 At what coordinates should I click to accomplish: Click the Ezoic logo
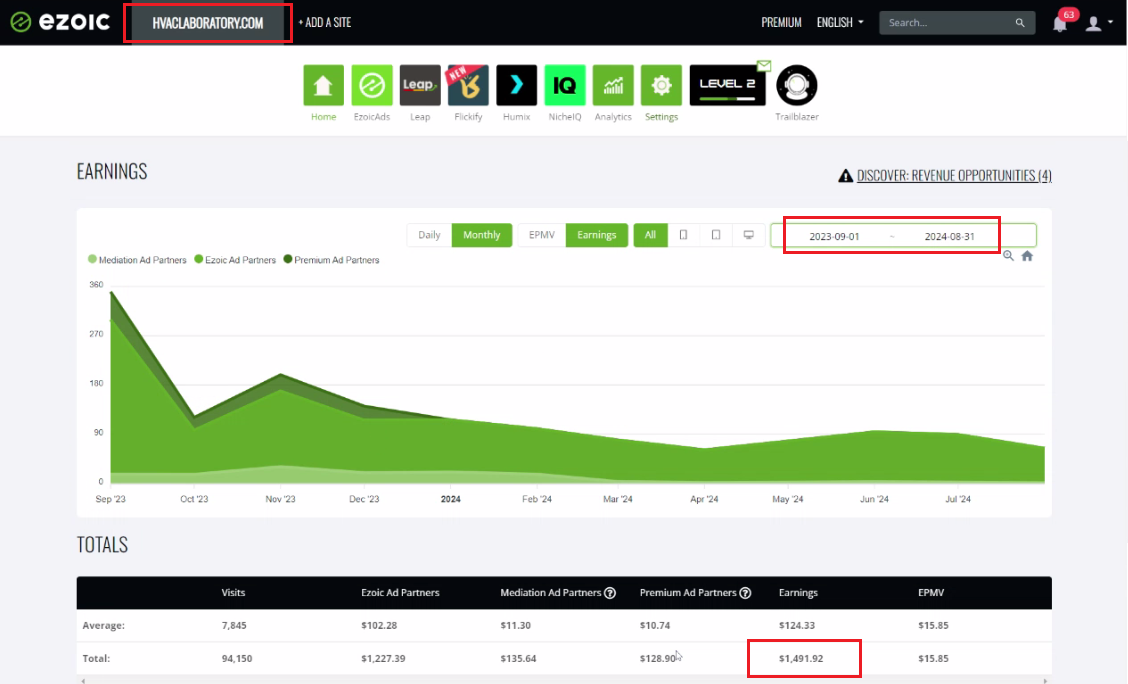pos(60,22)
